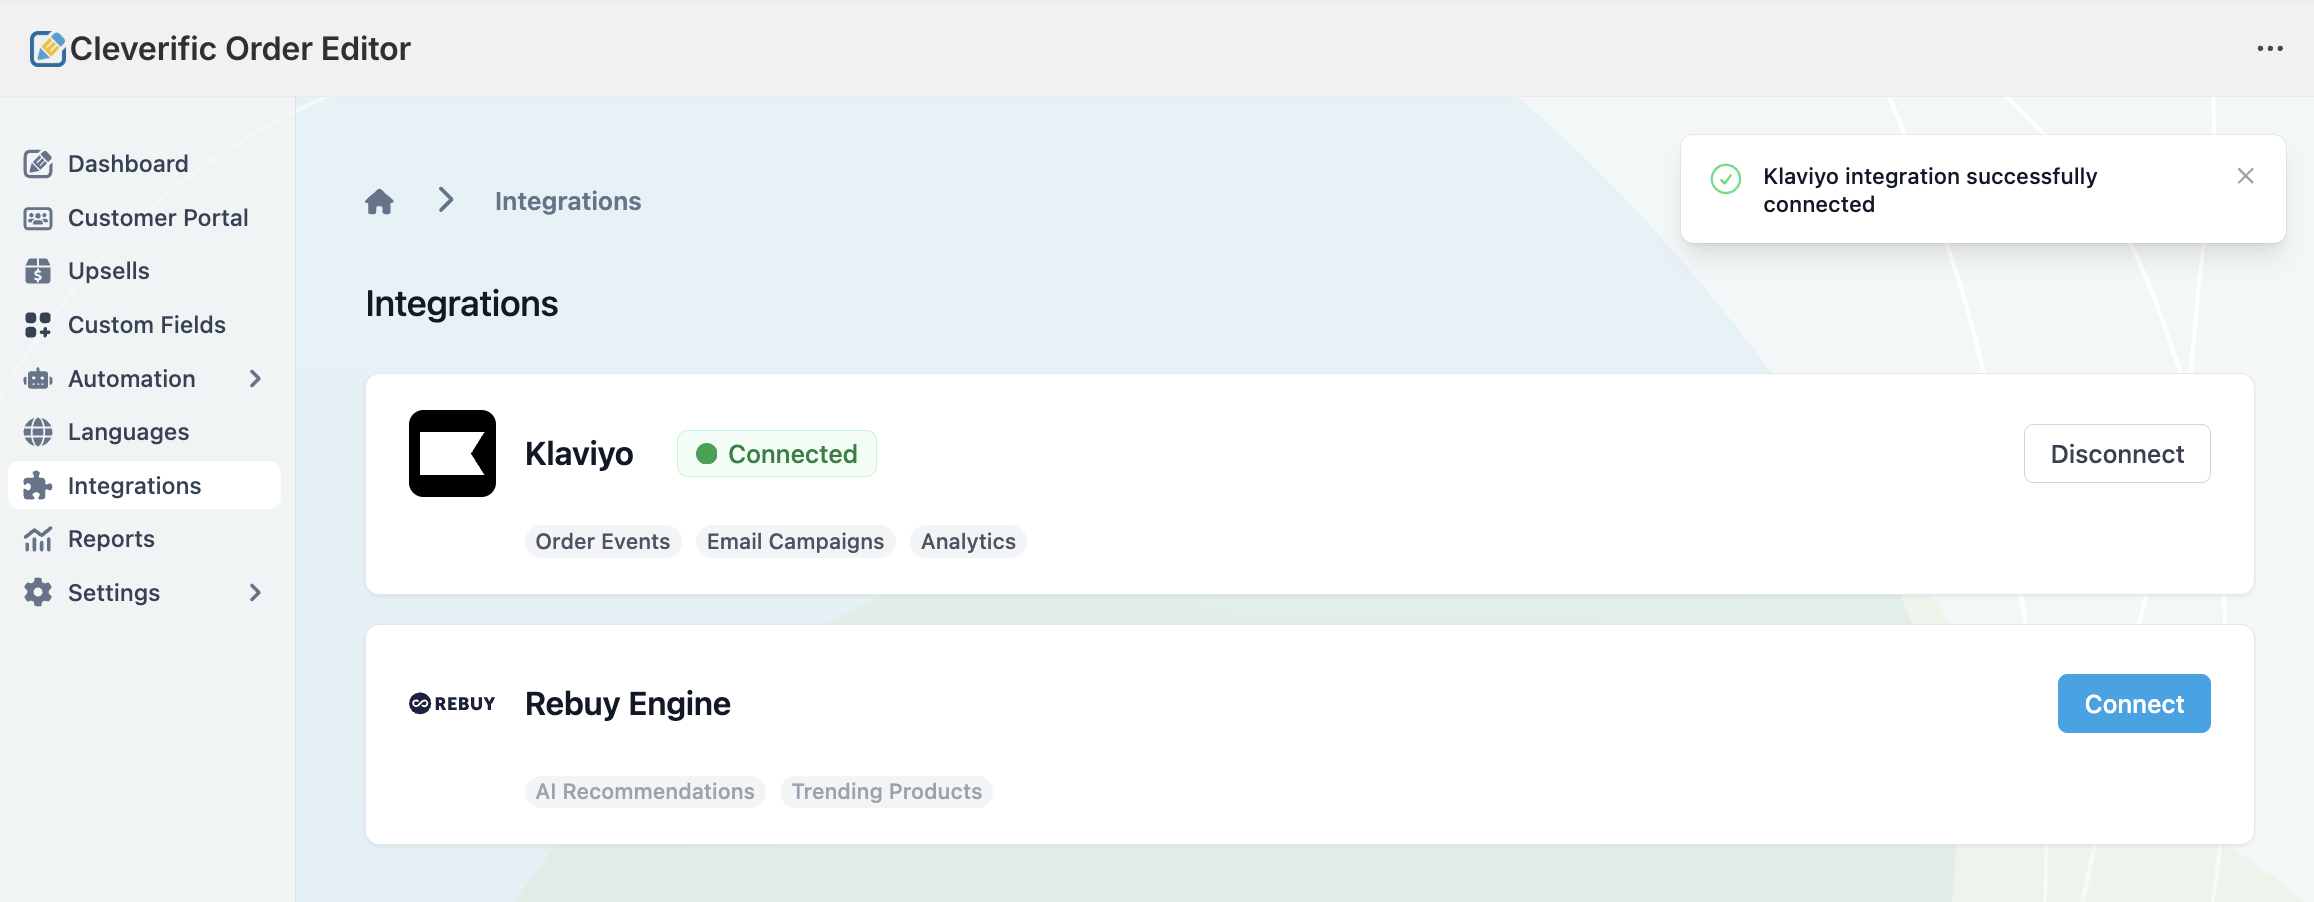
Task: Click the Klaviyo Connected status badge
Action: pos(777,454)
